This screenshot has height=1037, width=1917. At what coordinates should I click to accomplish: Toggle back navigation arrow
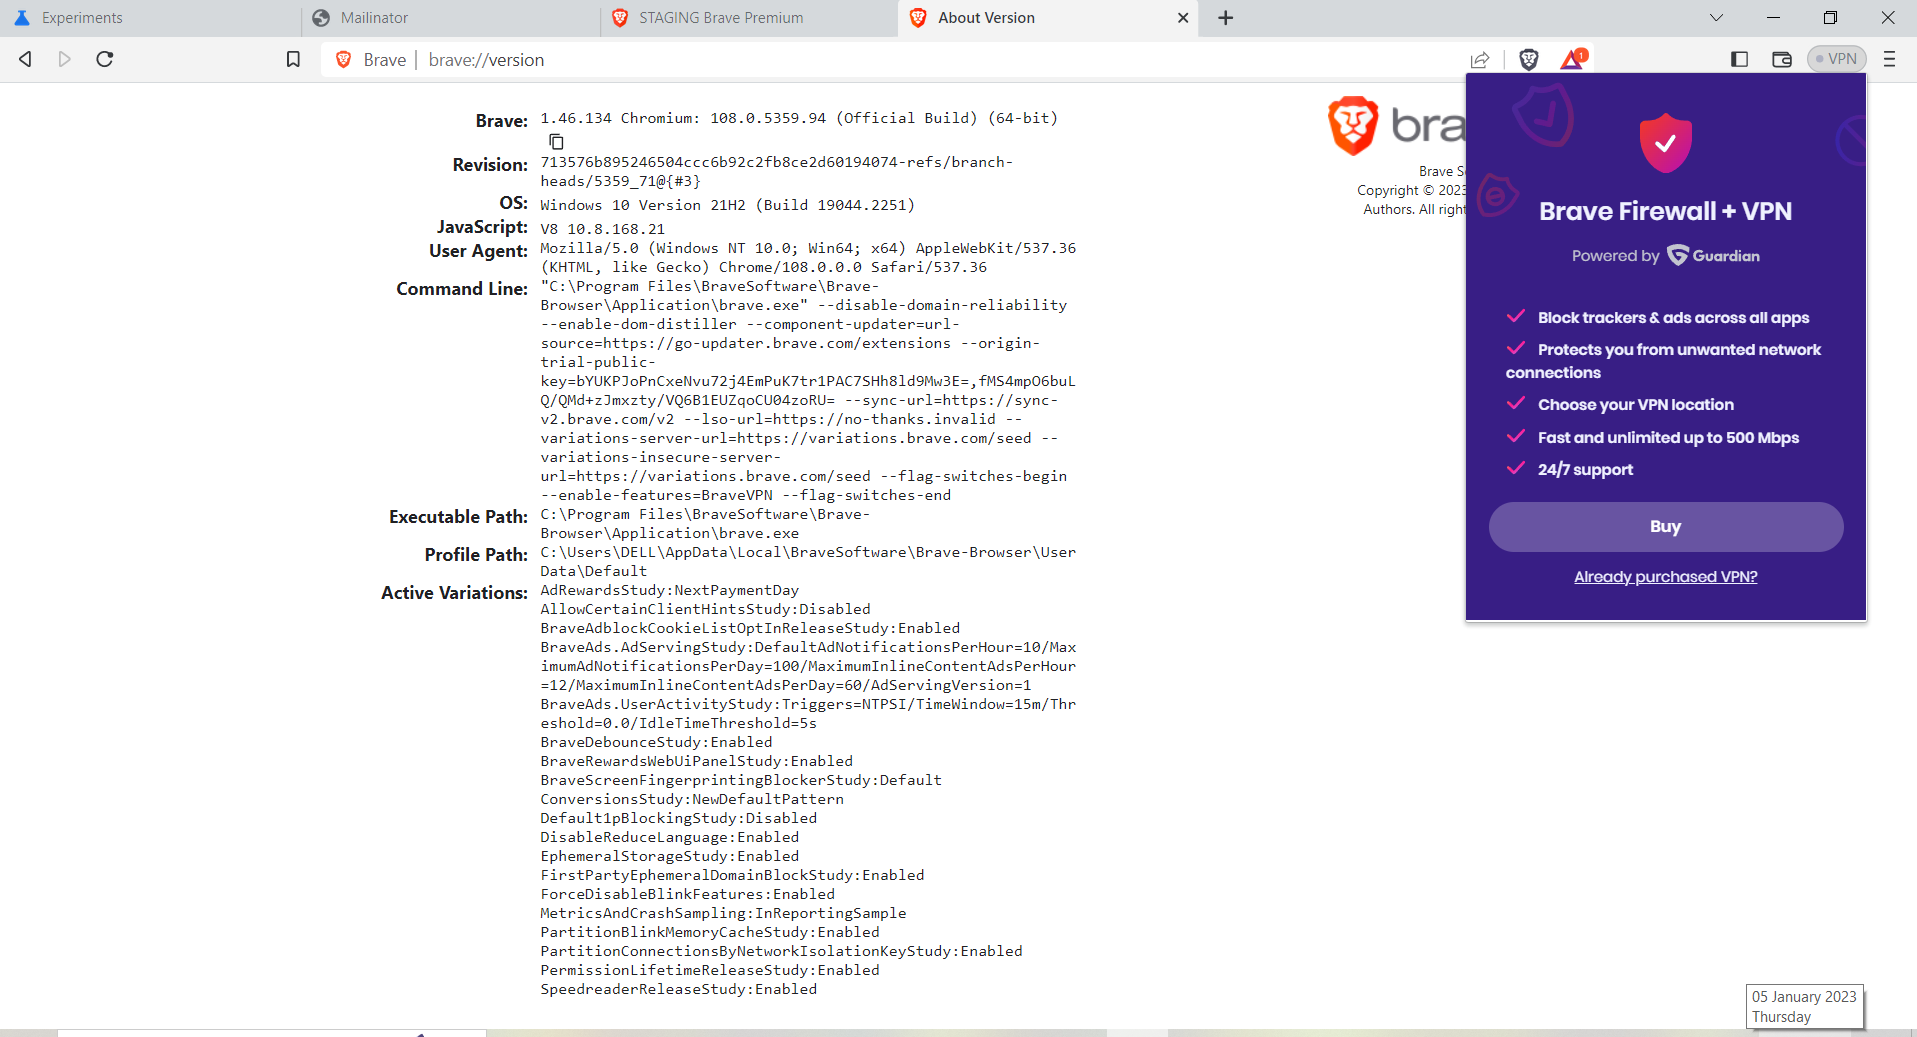click(25, 59)
